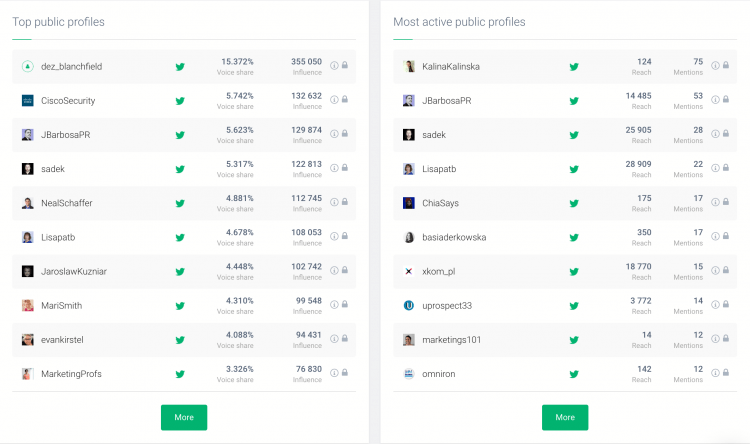
Task: Click info icon for xkom_pl
Action: click(x=715, y=271)
